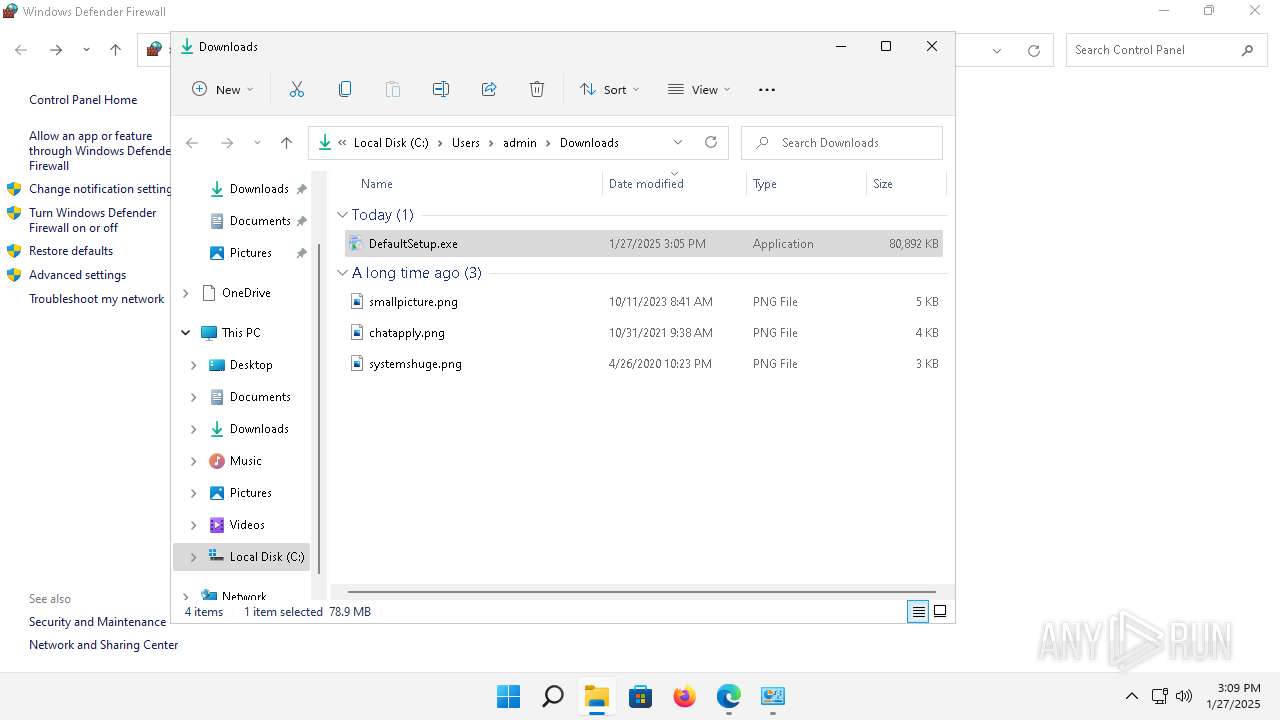Click the Search Downloads input box
This screenshot has height=720, width=1280.
tap(842, 143)
